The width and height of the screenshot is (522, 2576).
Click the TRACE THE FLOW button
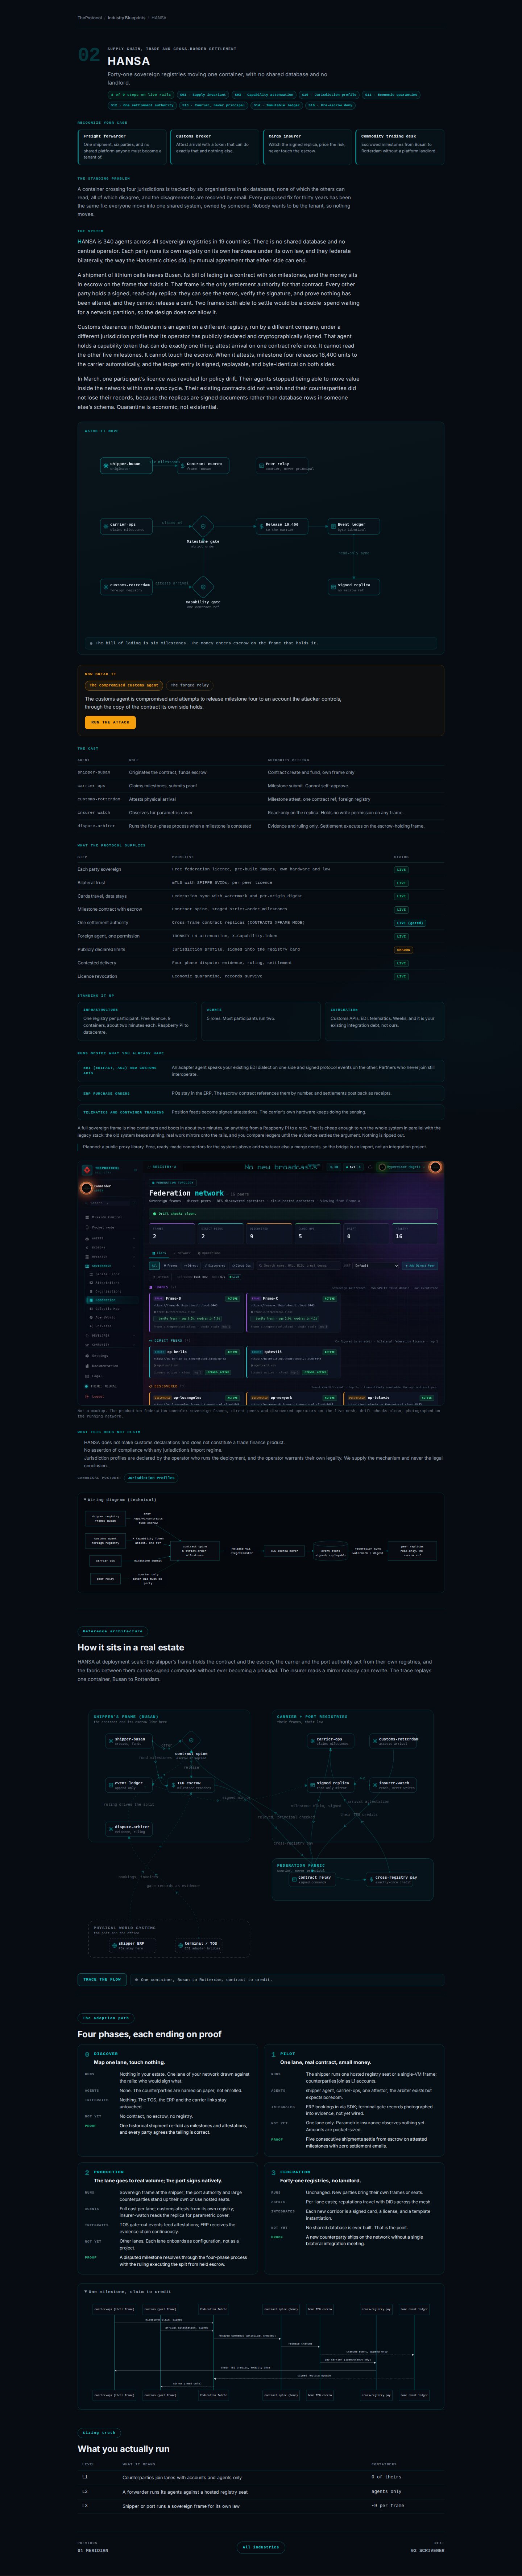click(102, 1979)
